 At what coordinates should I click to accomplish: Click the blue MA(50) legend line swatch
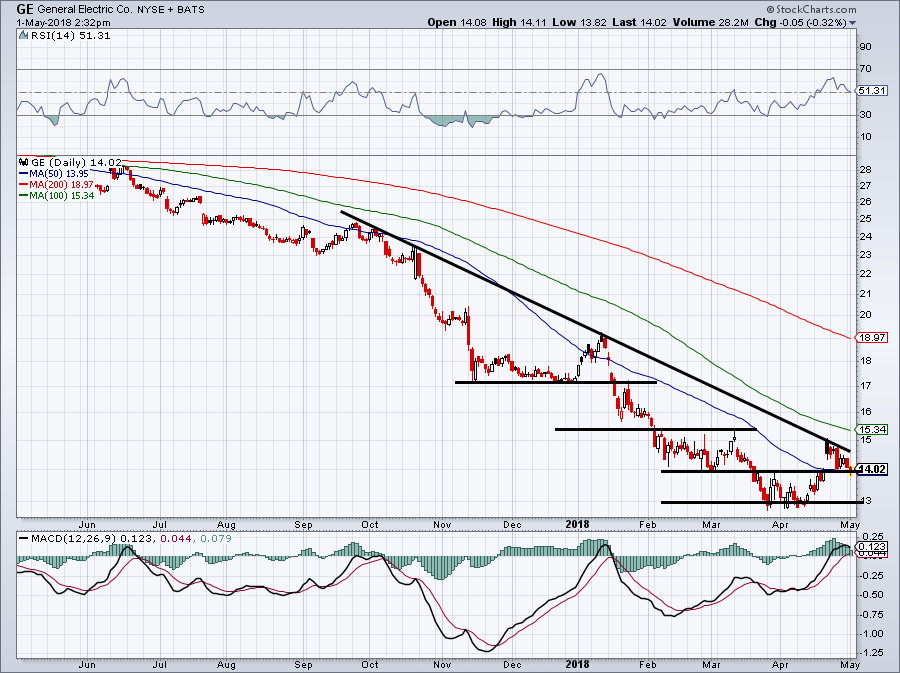point(24,173)
